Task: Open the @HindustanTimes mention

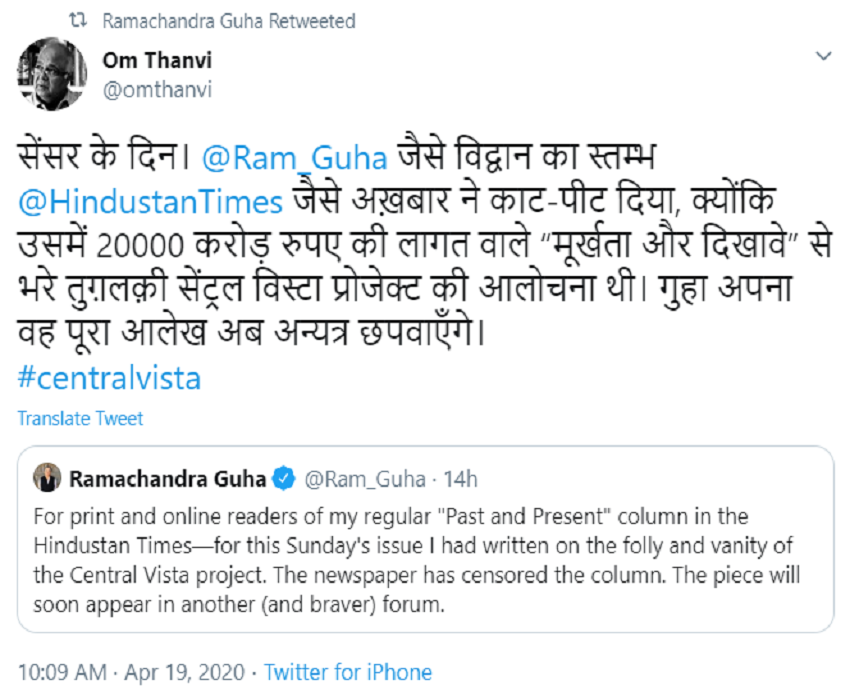Action: 150,202
